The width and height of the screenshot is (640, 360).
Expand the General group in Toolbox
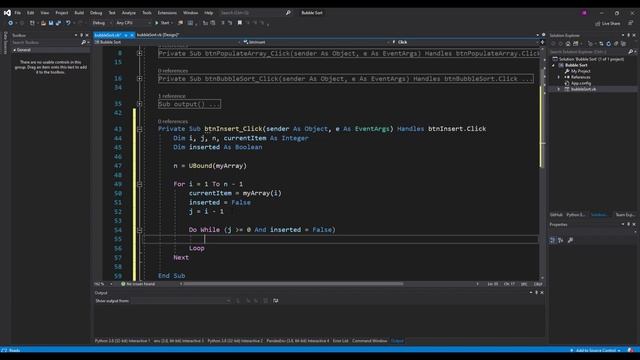point(15,50)
